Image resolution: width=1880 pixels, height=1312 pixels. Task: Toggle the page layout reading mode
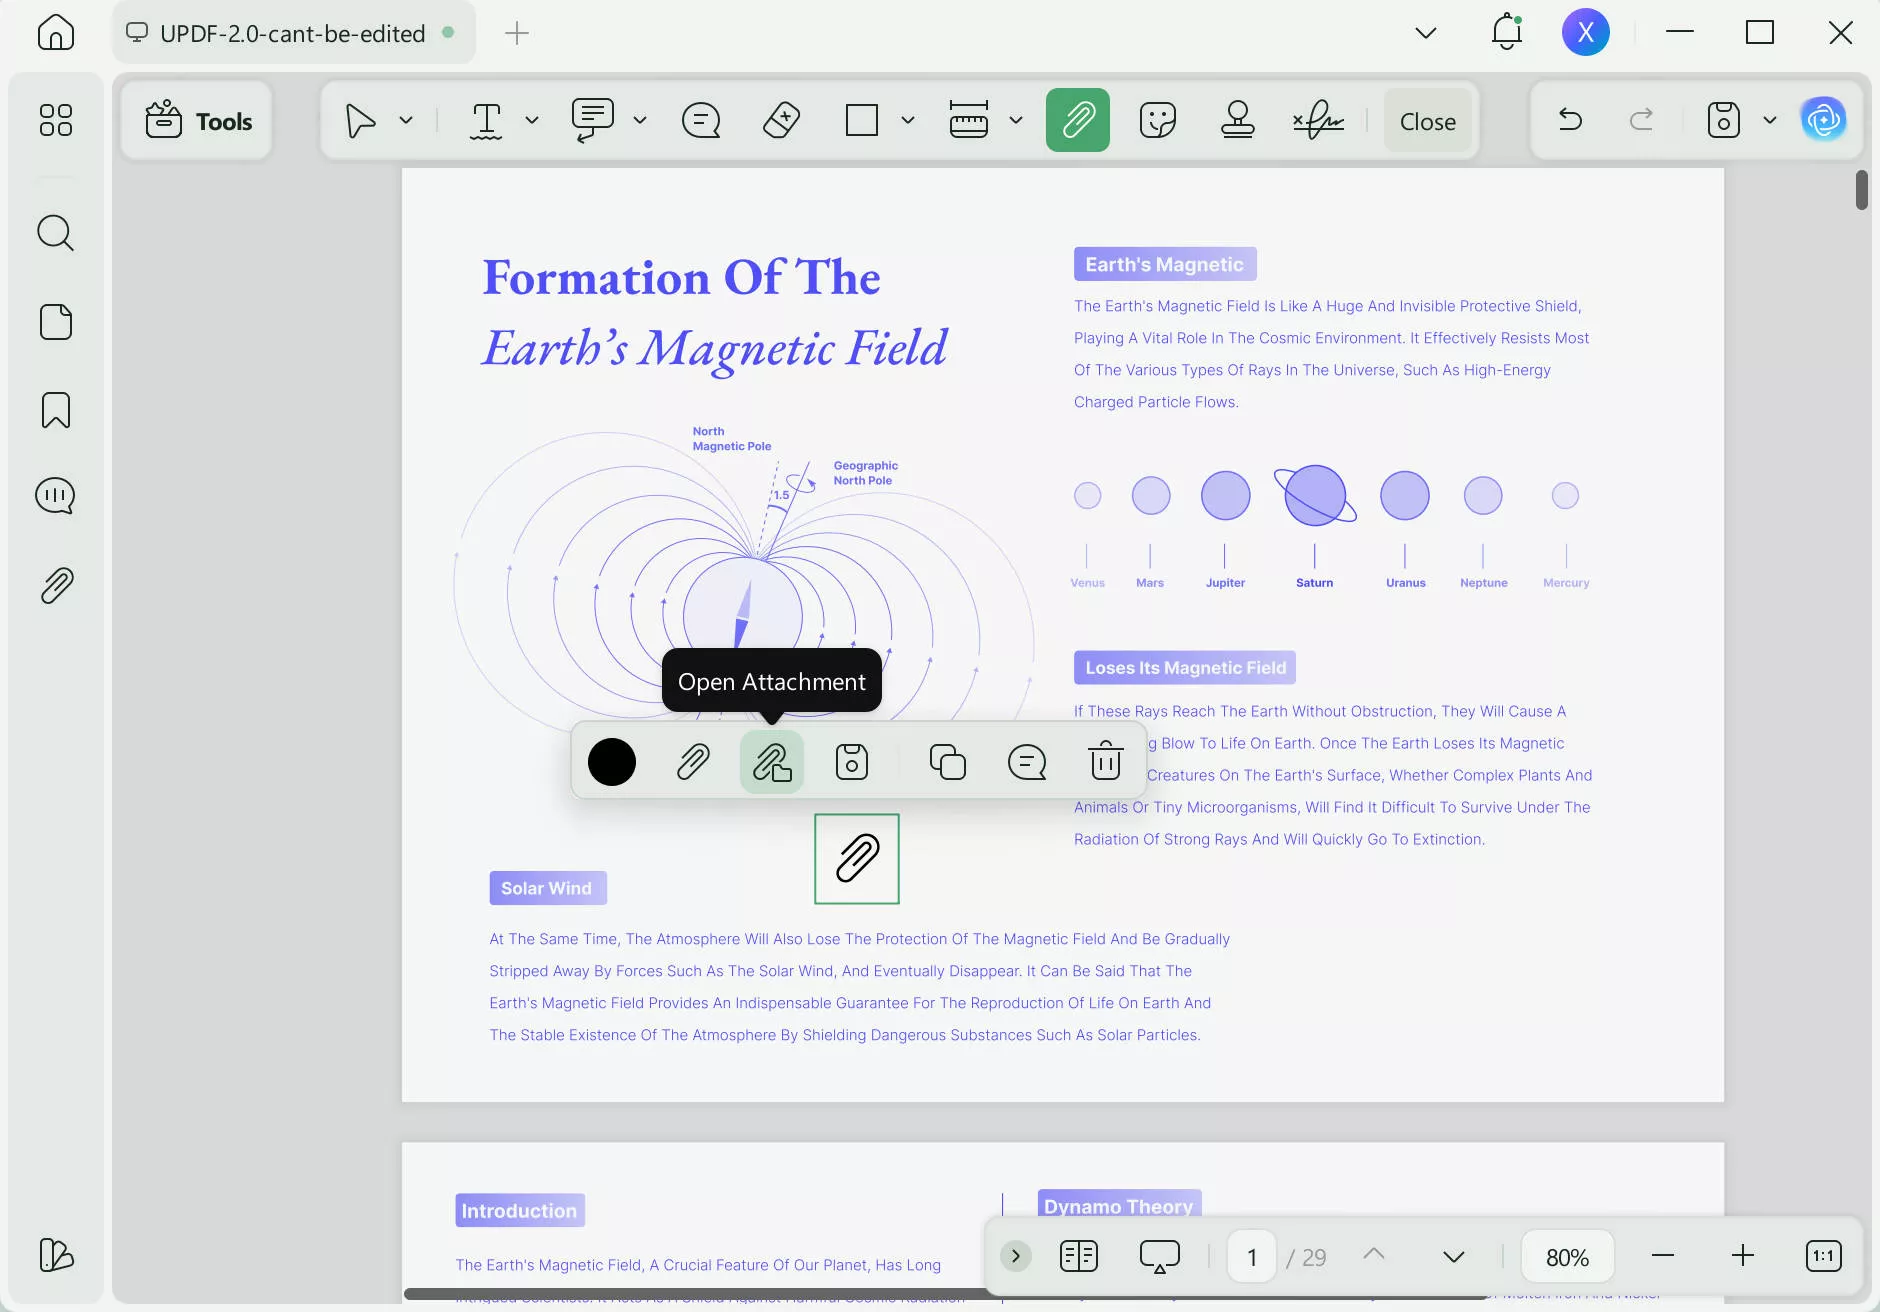[1078, 1256]
